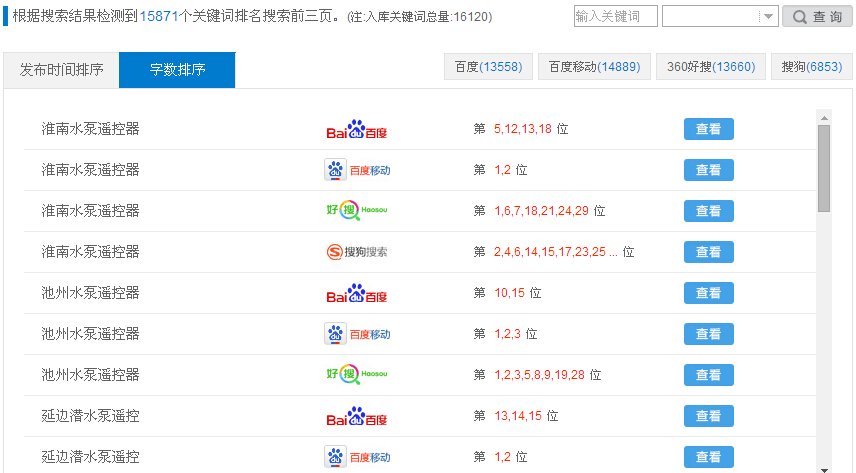This screenshot has width=856, height=473.
Task: Filter by 360好搜(13660) results
Action: tap(711, 67)
